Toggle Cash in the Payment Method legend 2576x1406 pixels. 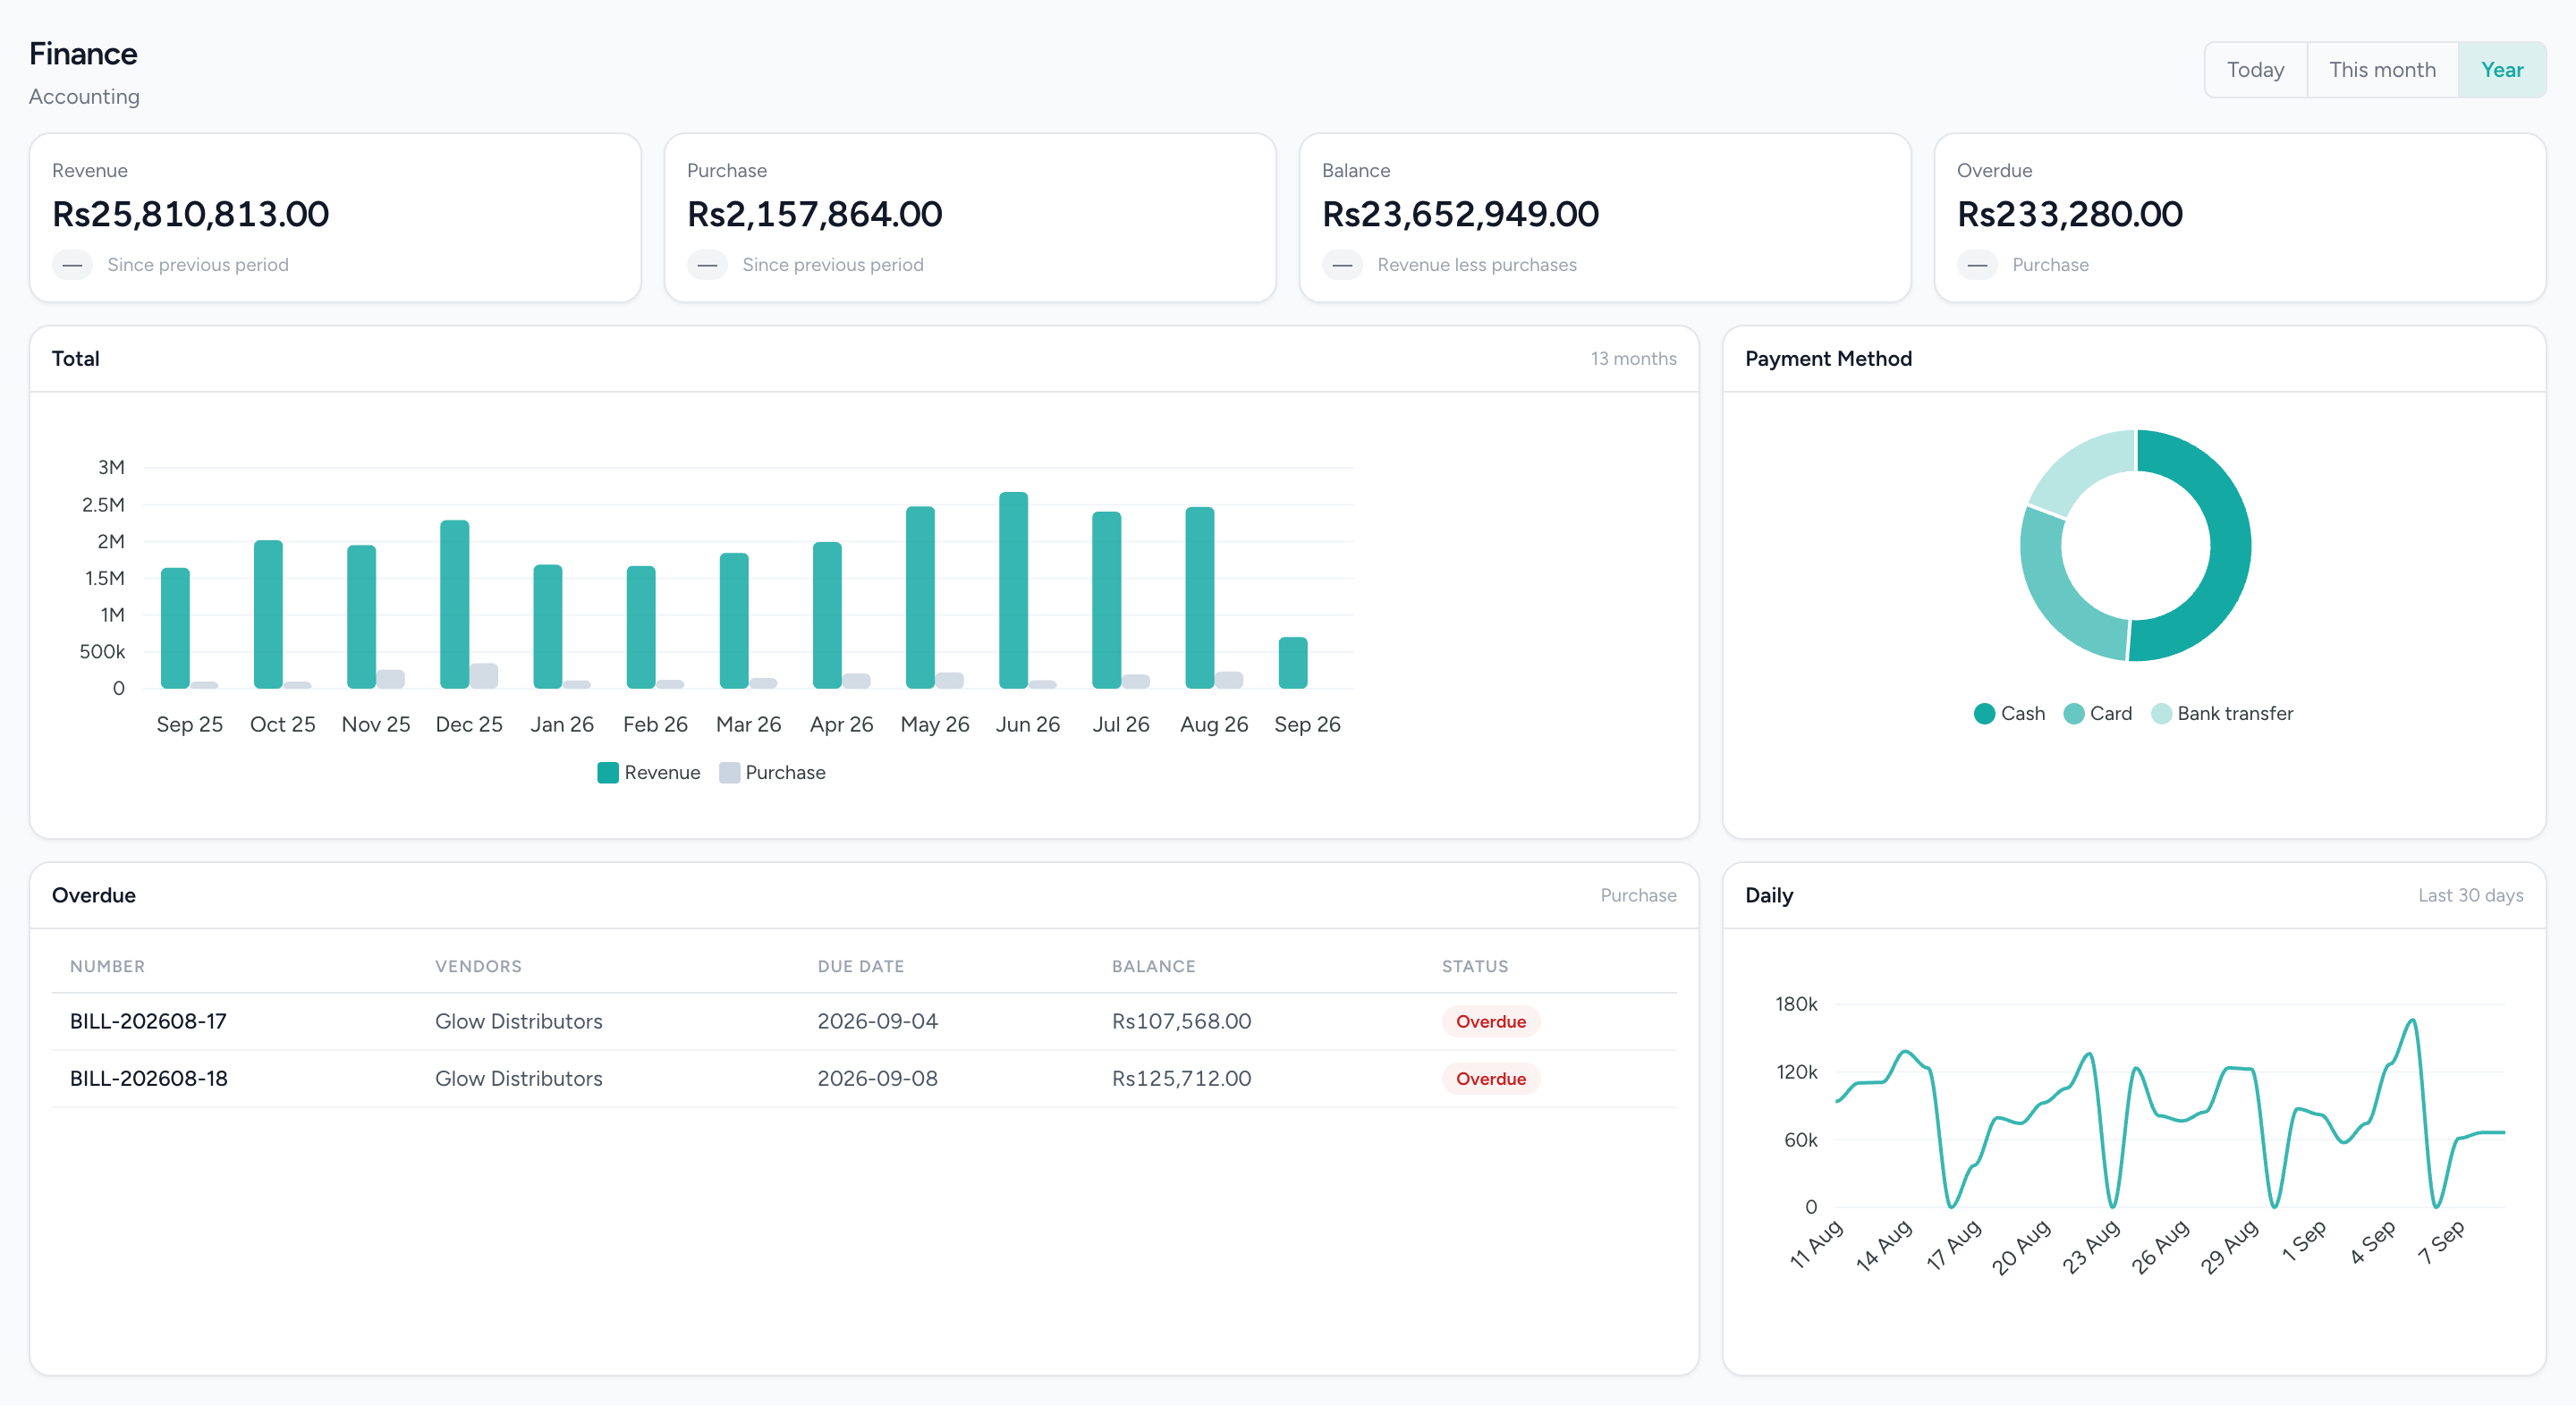tap(2010, 714)
